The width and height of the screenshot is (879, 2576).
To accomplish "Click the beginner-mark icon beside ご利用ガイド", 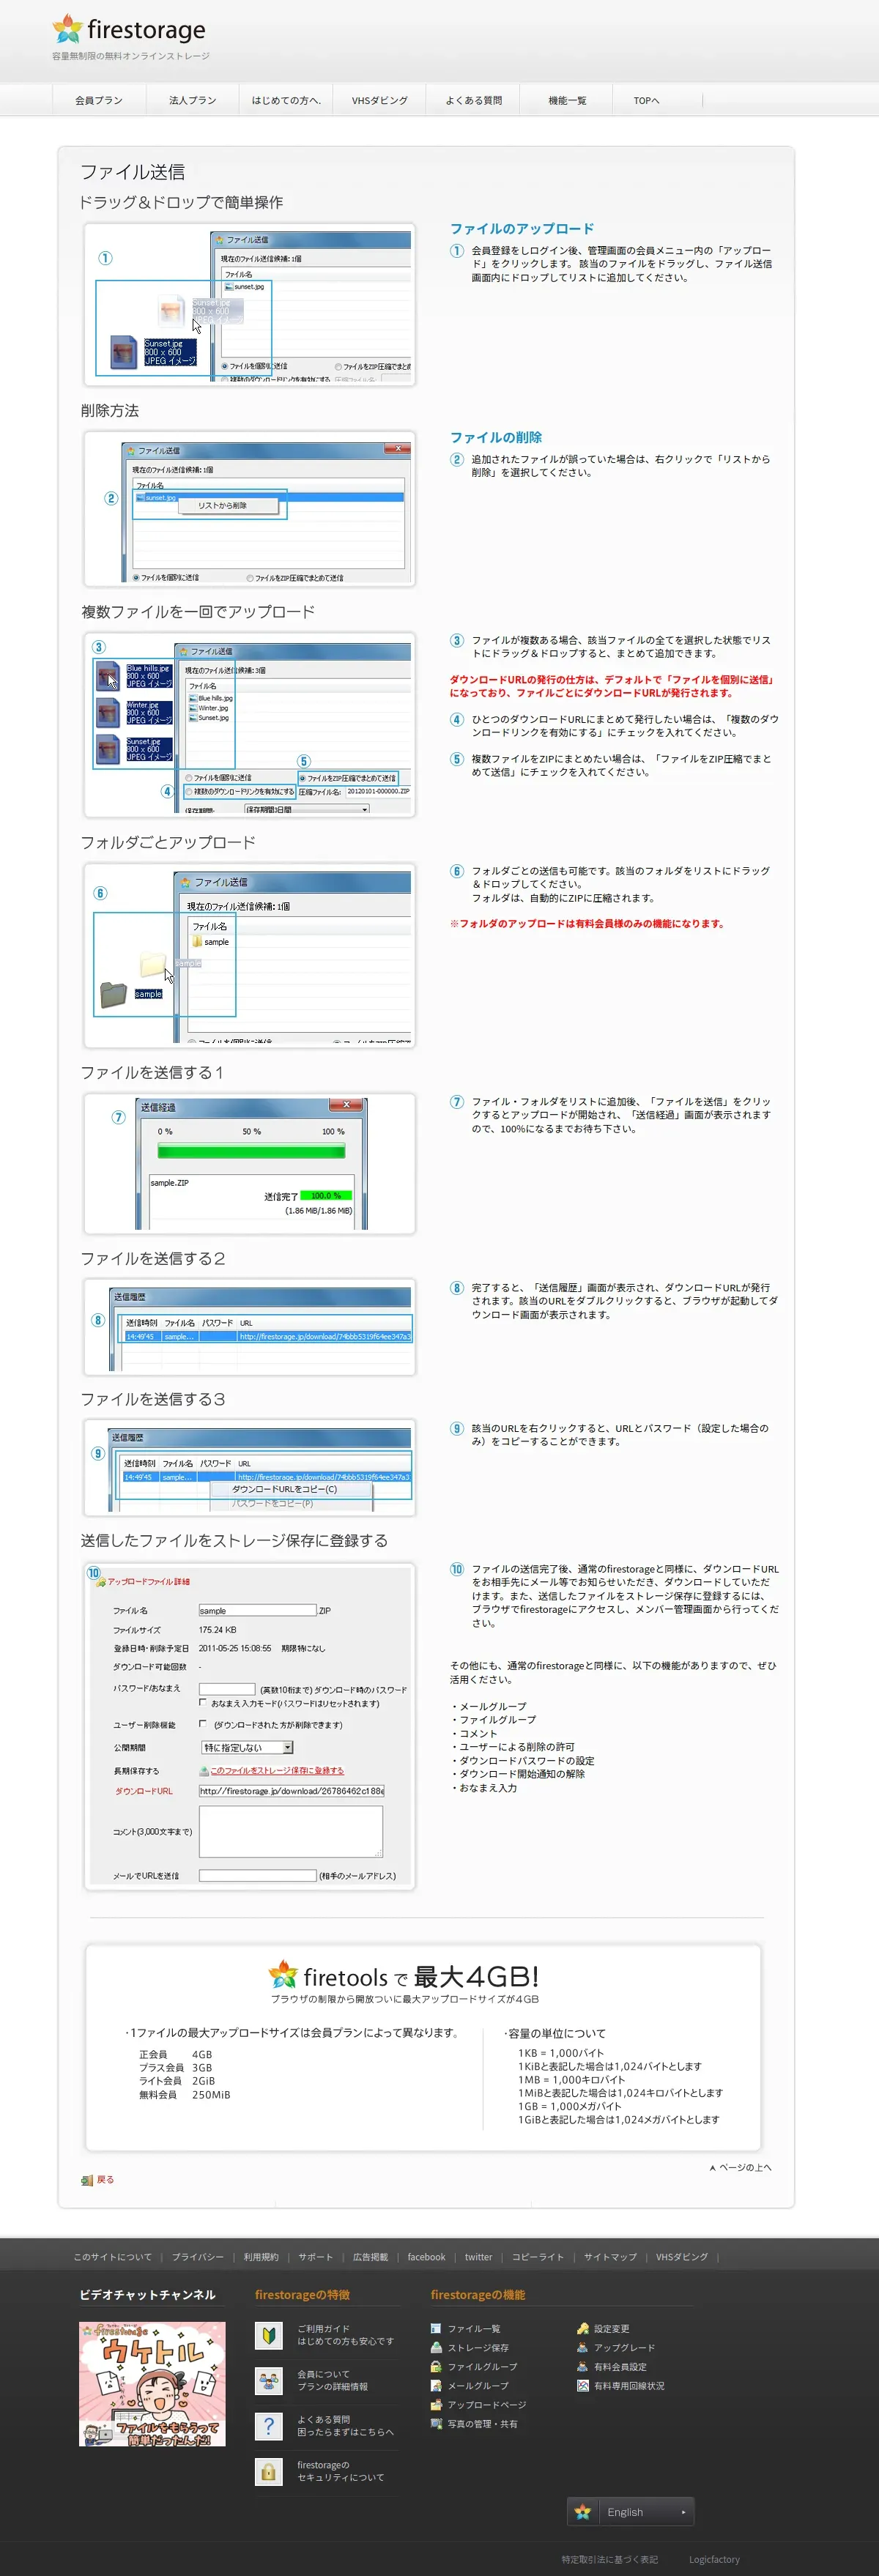I will coord(268,2335).
